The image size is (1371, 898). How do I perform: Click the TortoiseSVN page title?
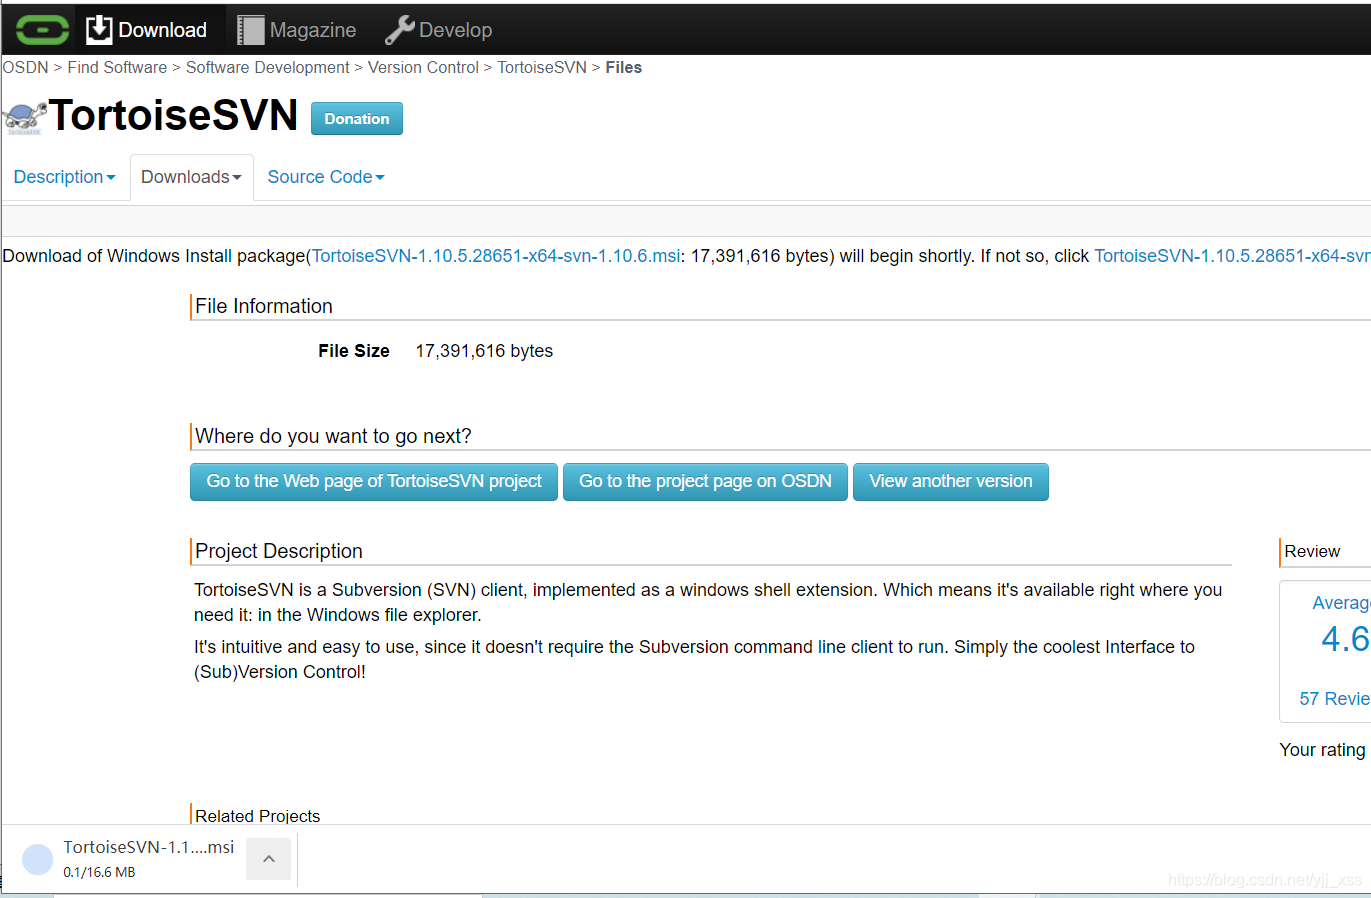pyautogui.click(x=174, y=115)
